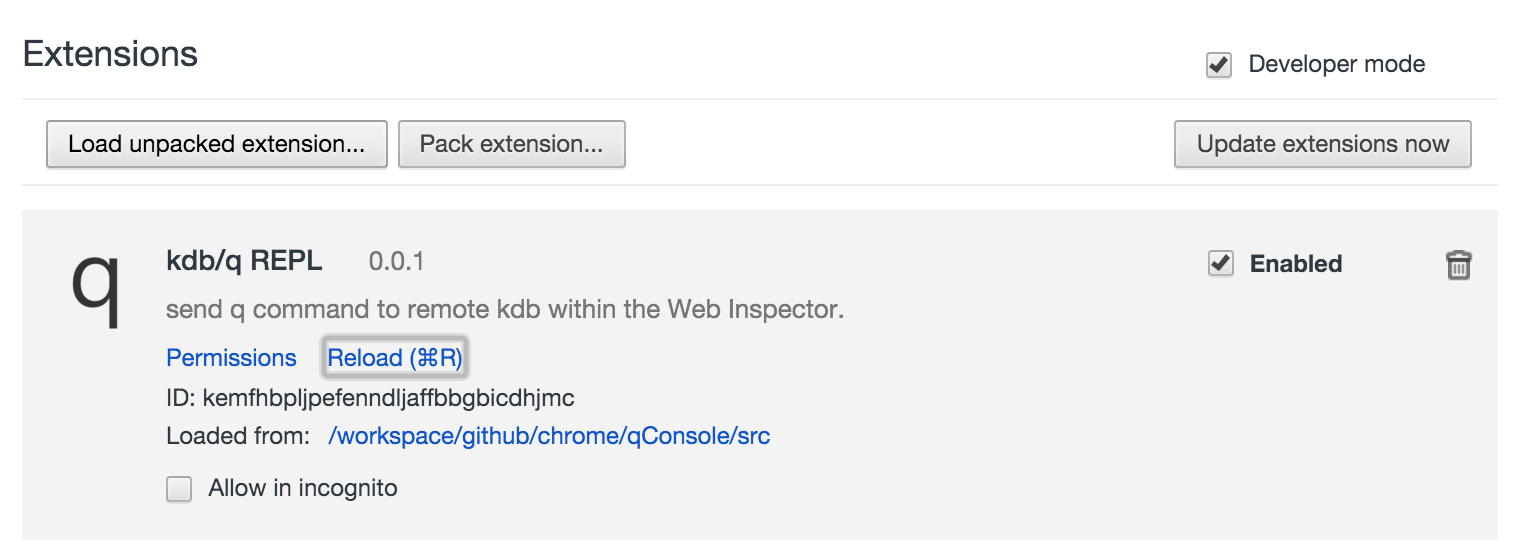This screenshot has height=556, width=1524.
Task: Click the Pack extension button
Action: pos(511,144)
